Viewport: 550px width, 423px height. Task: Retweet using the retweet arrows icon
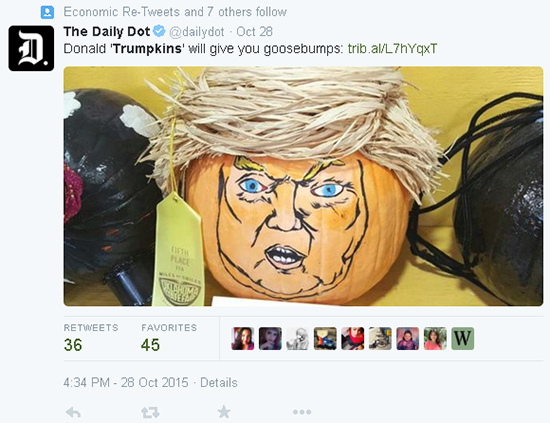click(x=150, y=412)
